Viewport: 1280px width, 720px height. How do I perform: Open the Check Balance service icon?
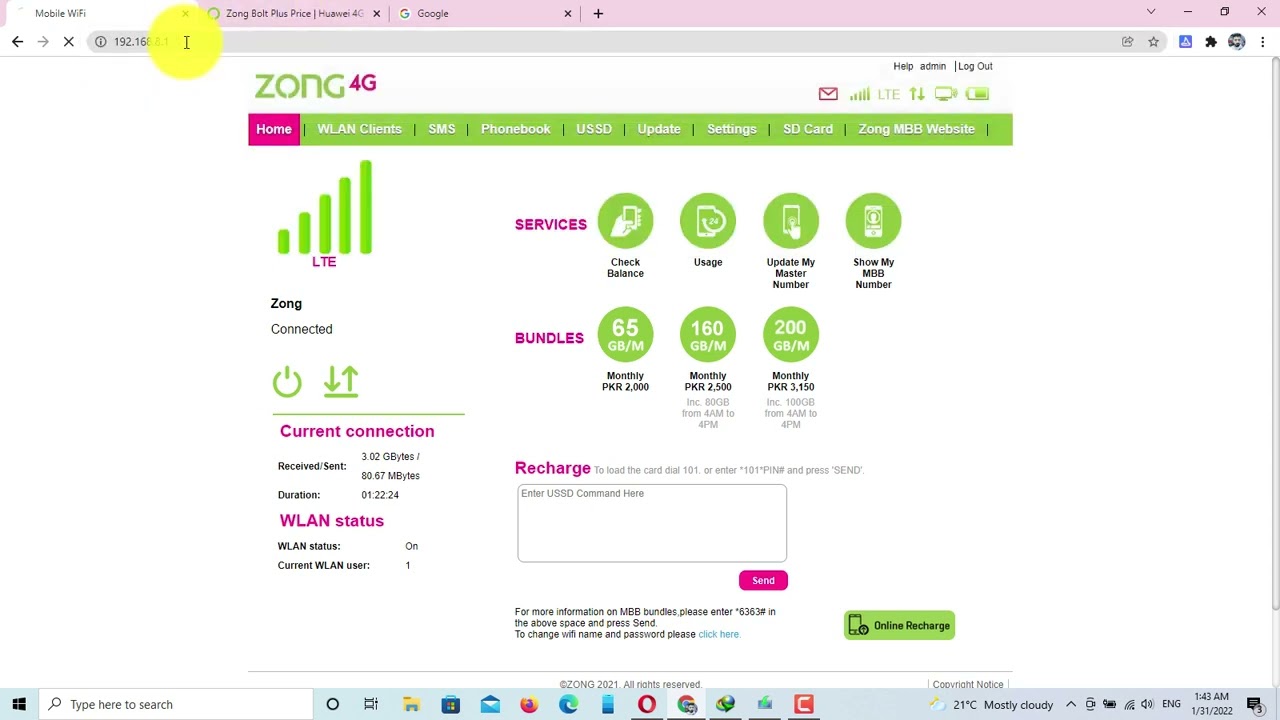coord(625,221)
